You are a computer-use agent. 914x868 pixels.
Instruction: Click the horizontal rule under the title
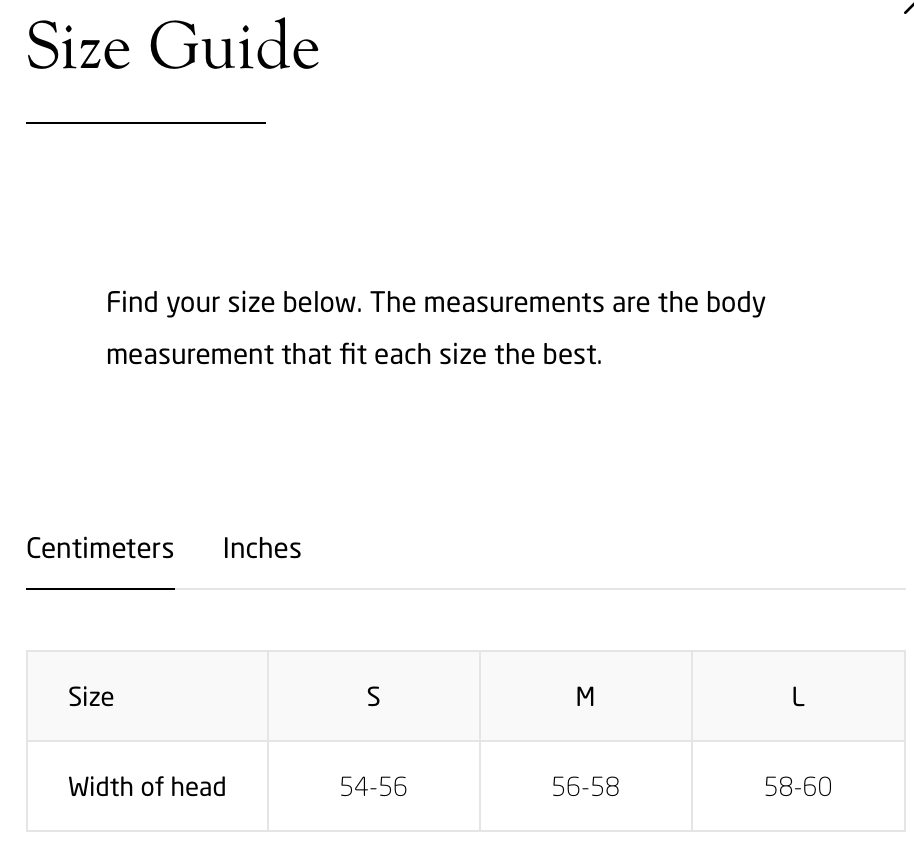(x=146, y=122)
